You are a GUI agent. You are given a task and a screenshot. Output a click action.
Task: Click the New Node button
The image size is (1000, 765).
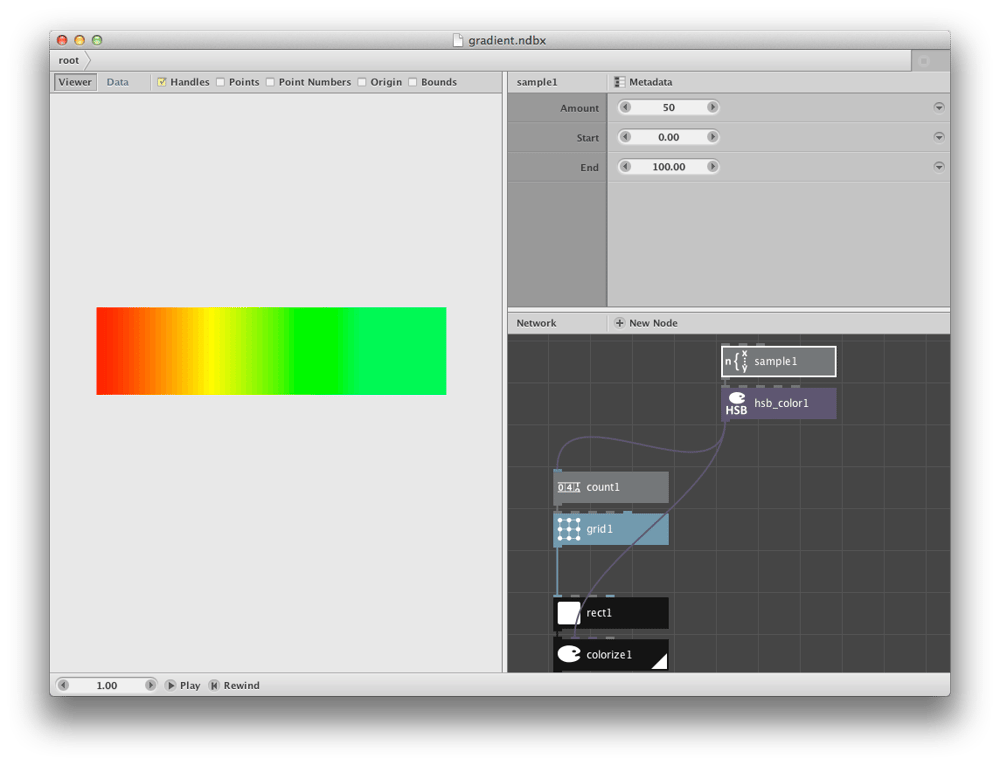tap(645, 323)
